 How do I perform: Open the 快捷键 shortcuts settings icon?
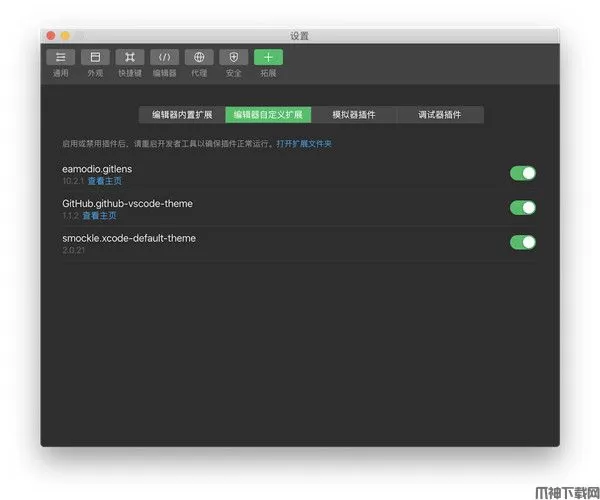click(130, 57)
